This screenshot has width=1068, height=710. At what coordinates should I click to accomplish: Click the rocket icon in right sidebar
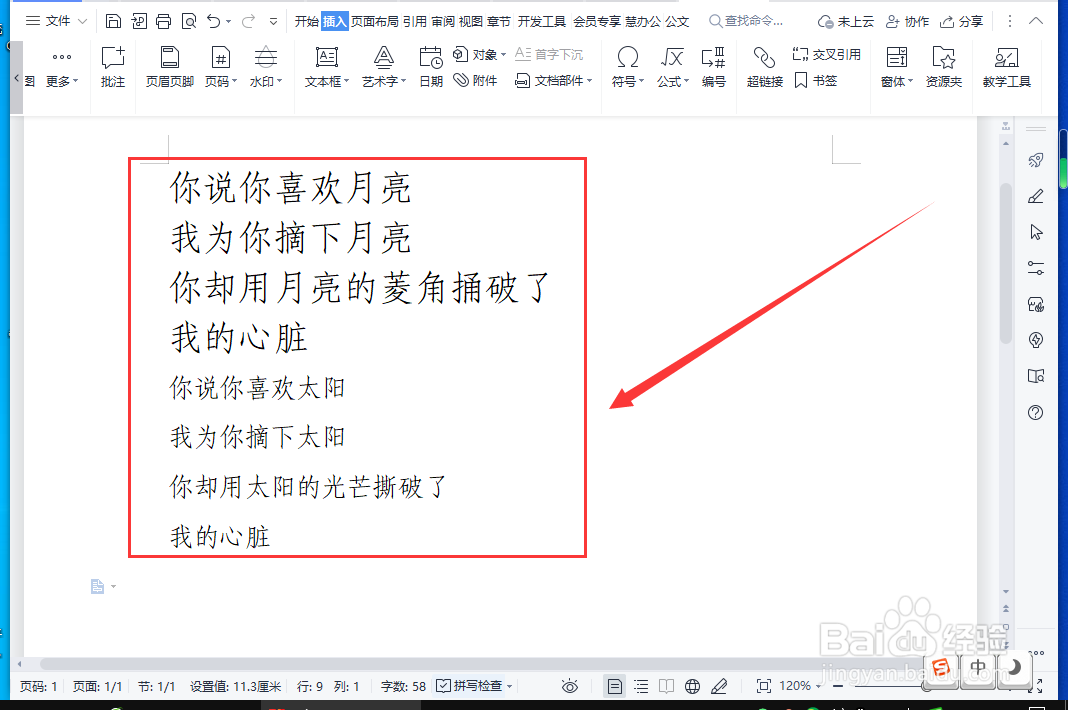pyautogui.click(x=1036, y=160)
